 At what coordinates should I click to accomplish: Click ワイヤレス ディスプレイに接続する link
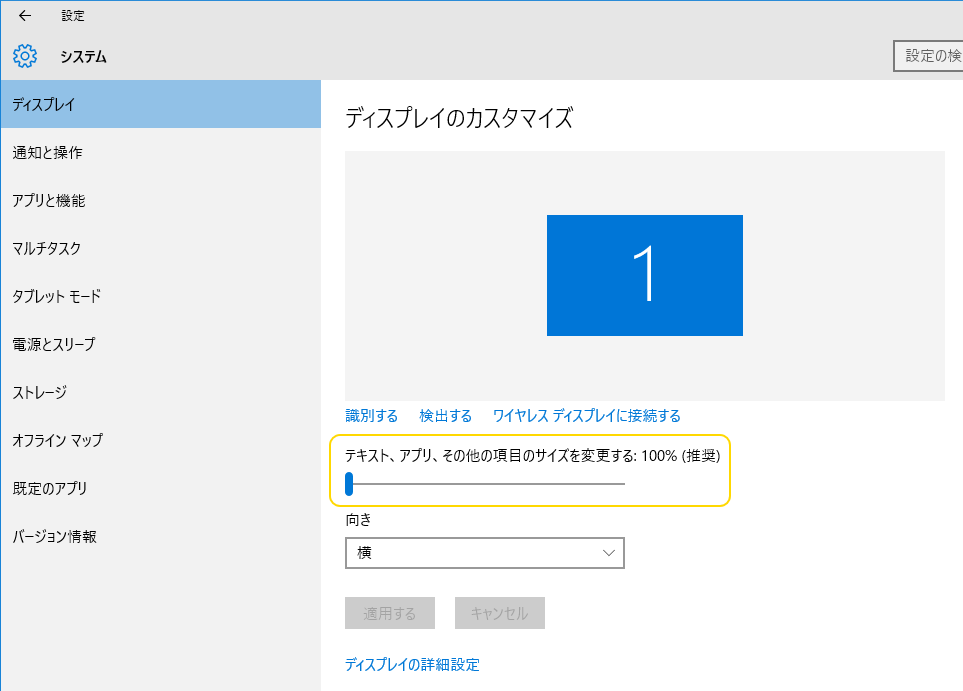point(587,416)
